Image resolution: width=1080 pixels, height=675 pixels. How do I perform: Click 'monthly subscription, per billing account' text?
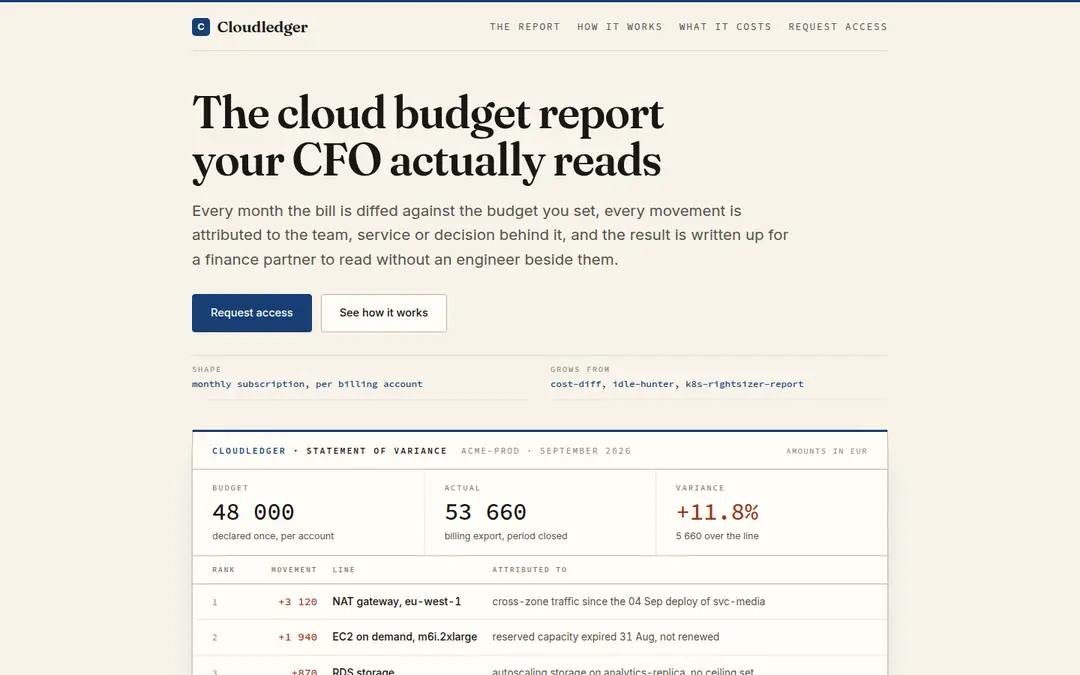(x=307, y=384)
